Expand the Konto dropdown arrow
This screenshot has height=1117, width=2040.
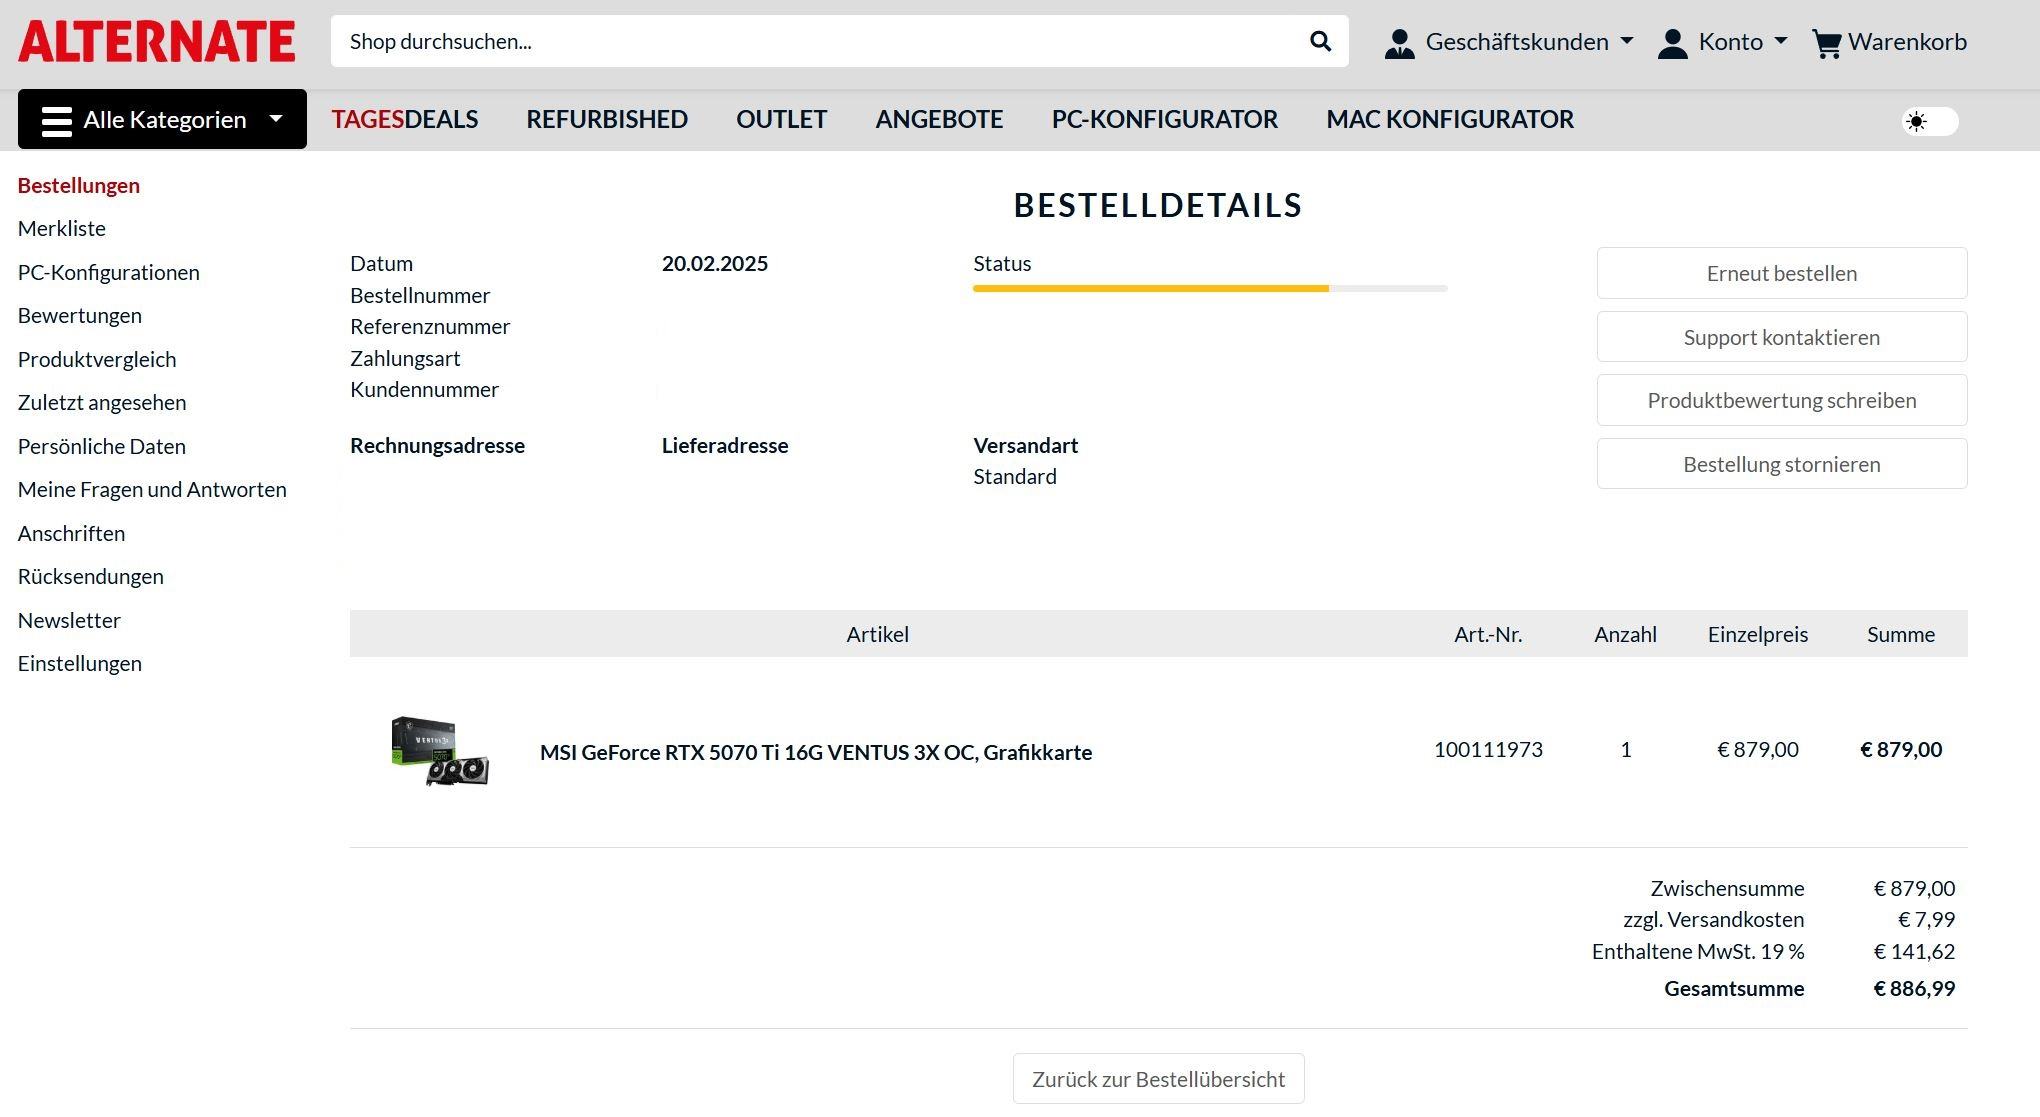click(1780, 41)
